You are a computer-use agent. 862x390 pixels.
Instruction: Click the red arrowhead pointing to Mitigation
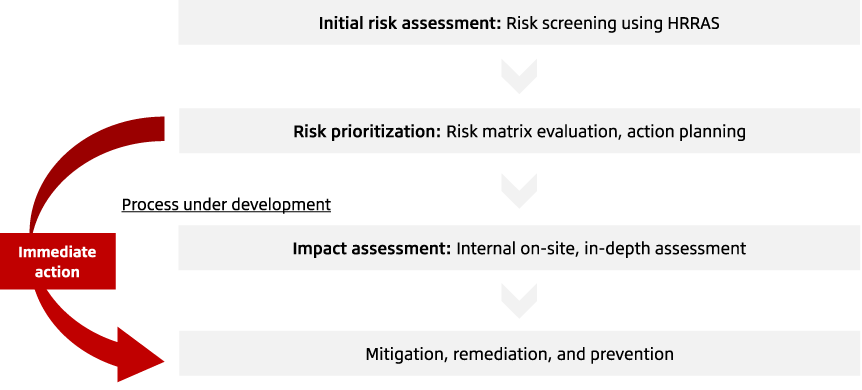pos(141,354)
